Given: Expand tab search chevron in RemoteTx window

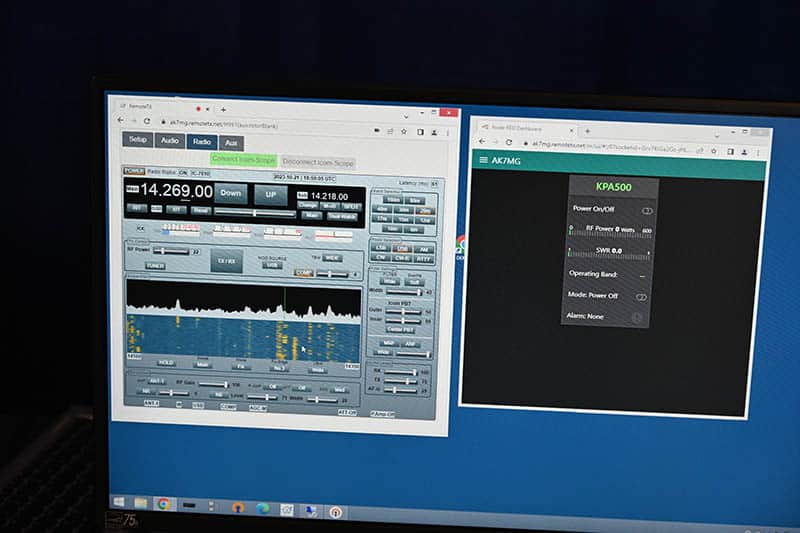Looking at the screenshot, I should coord(406,117).
